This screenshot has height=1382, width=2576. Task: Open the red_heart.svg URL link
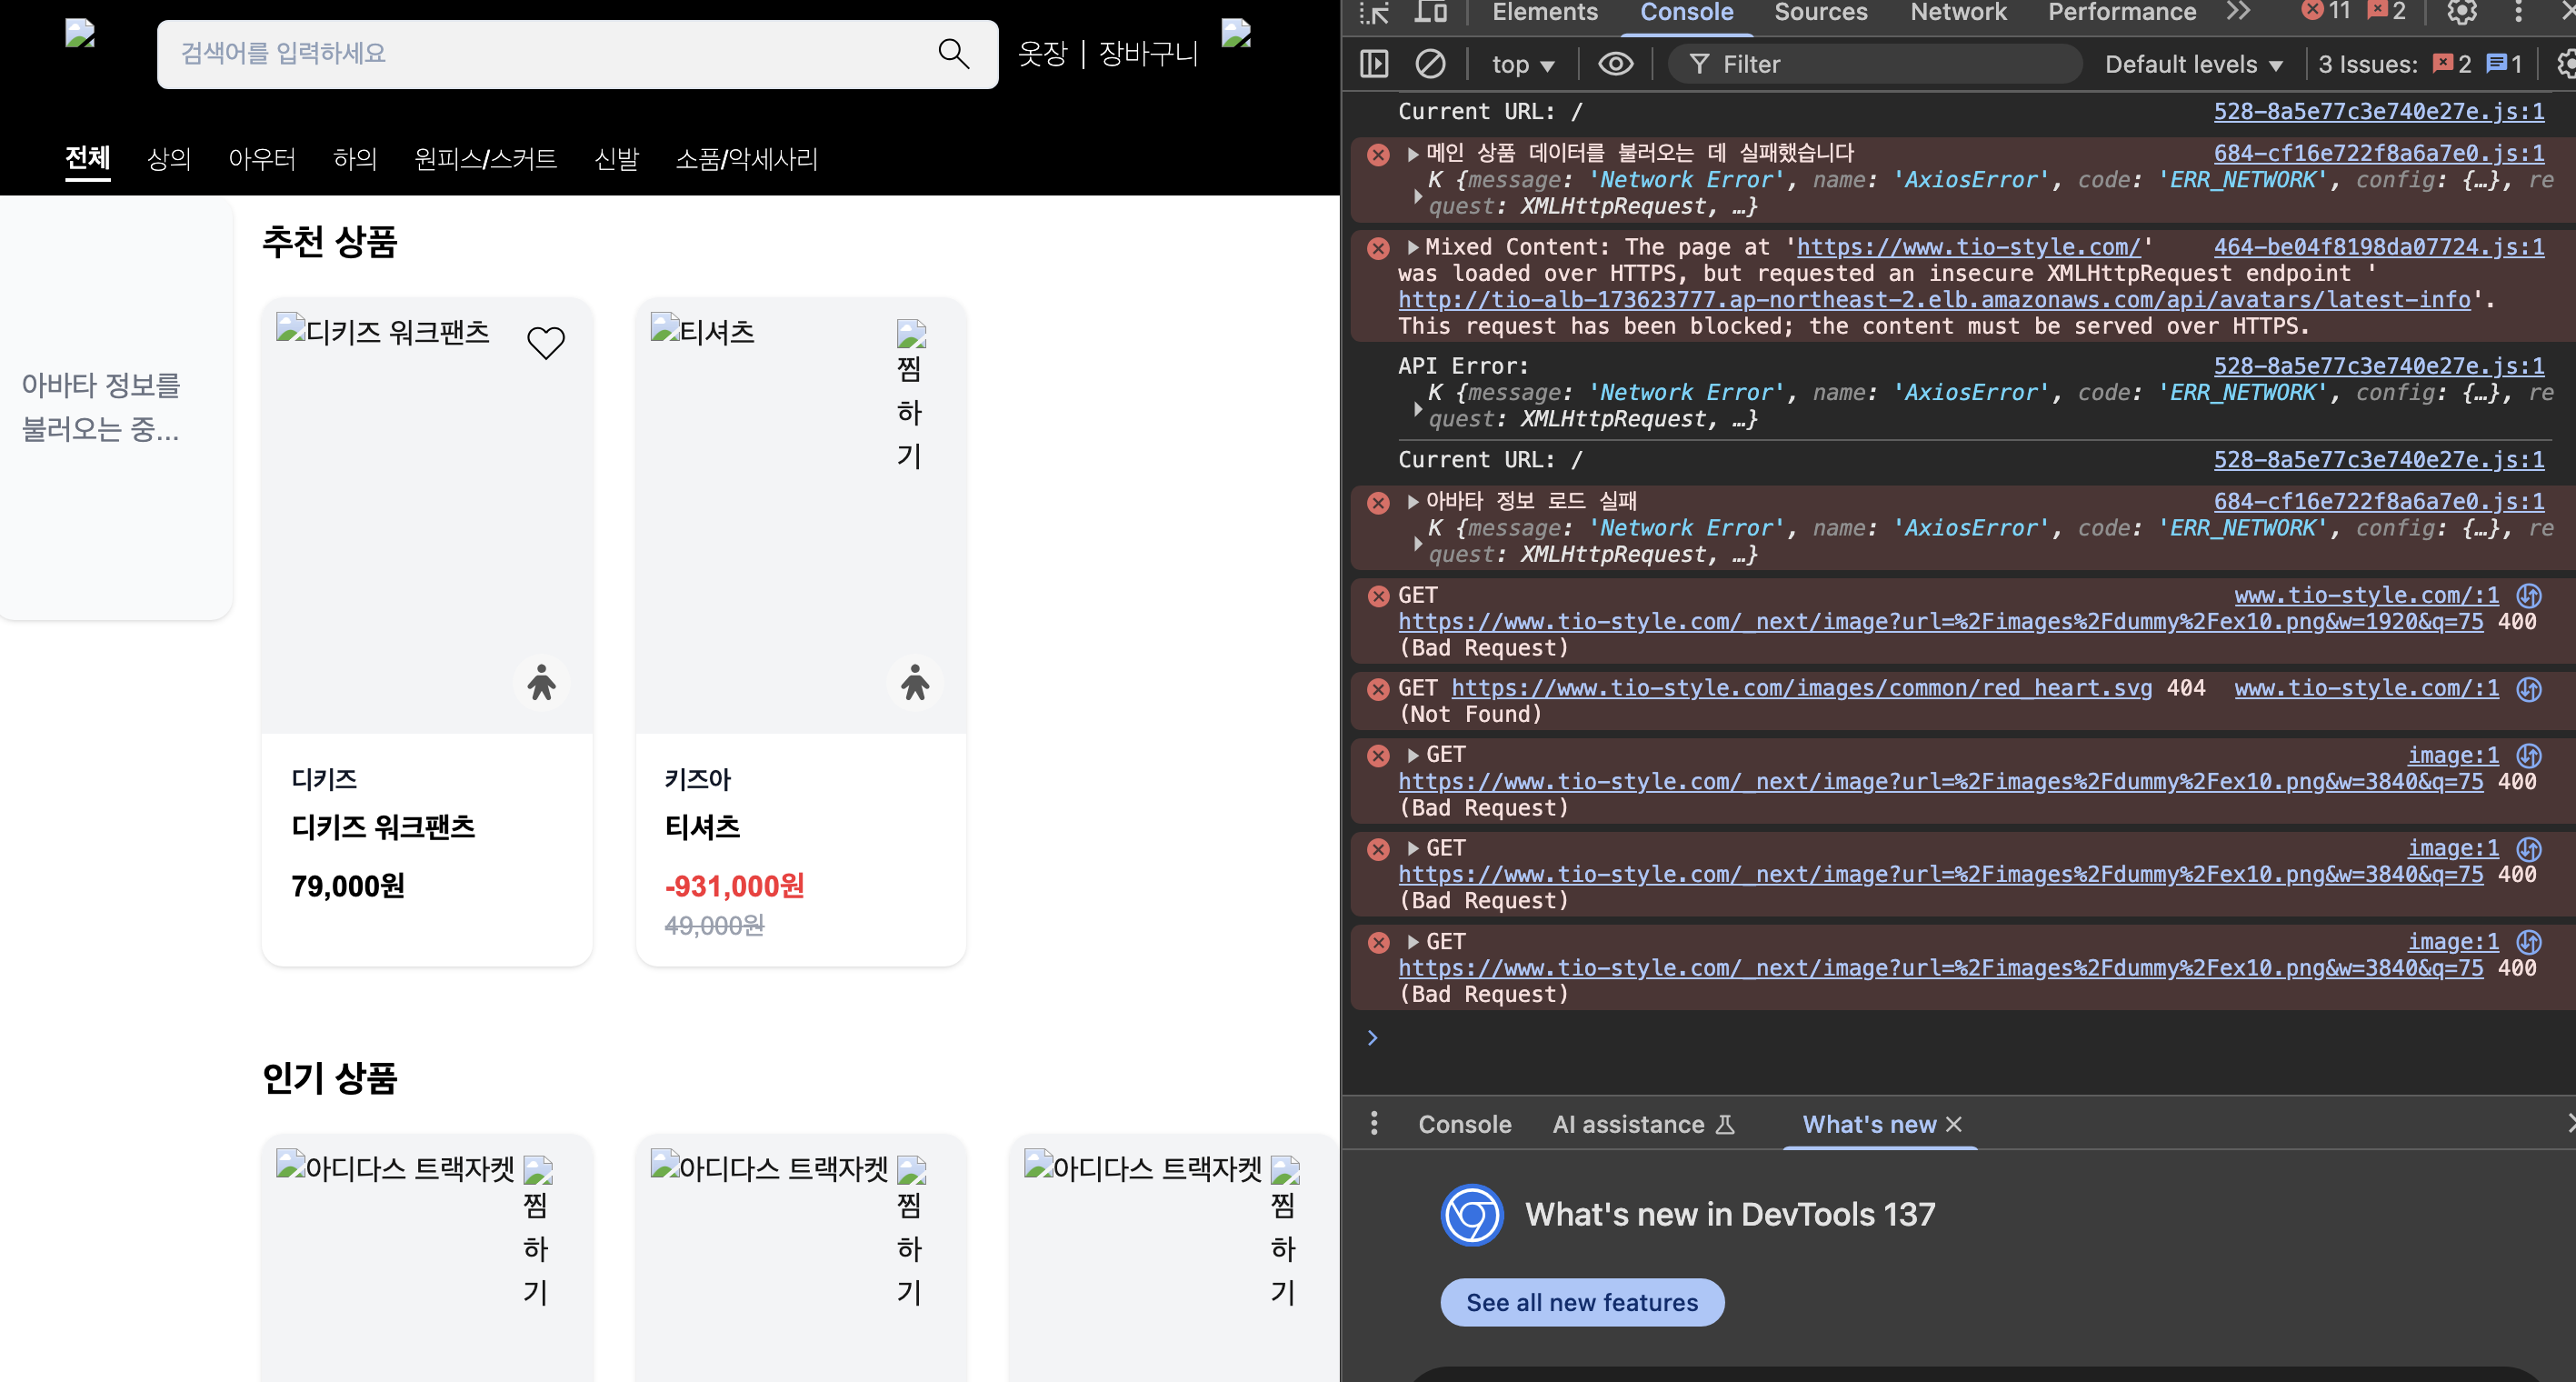[1801, 688]
